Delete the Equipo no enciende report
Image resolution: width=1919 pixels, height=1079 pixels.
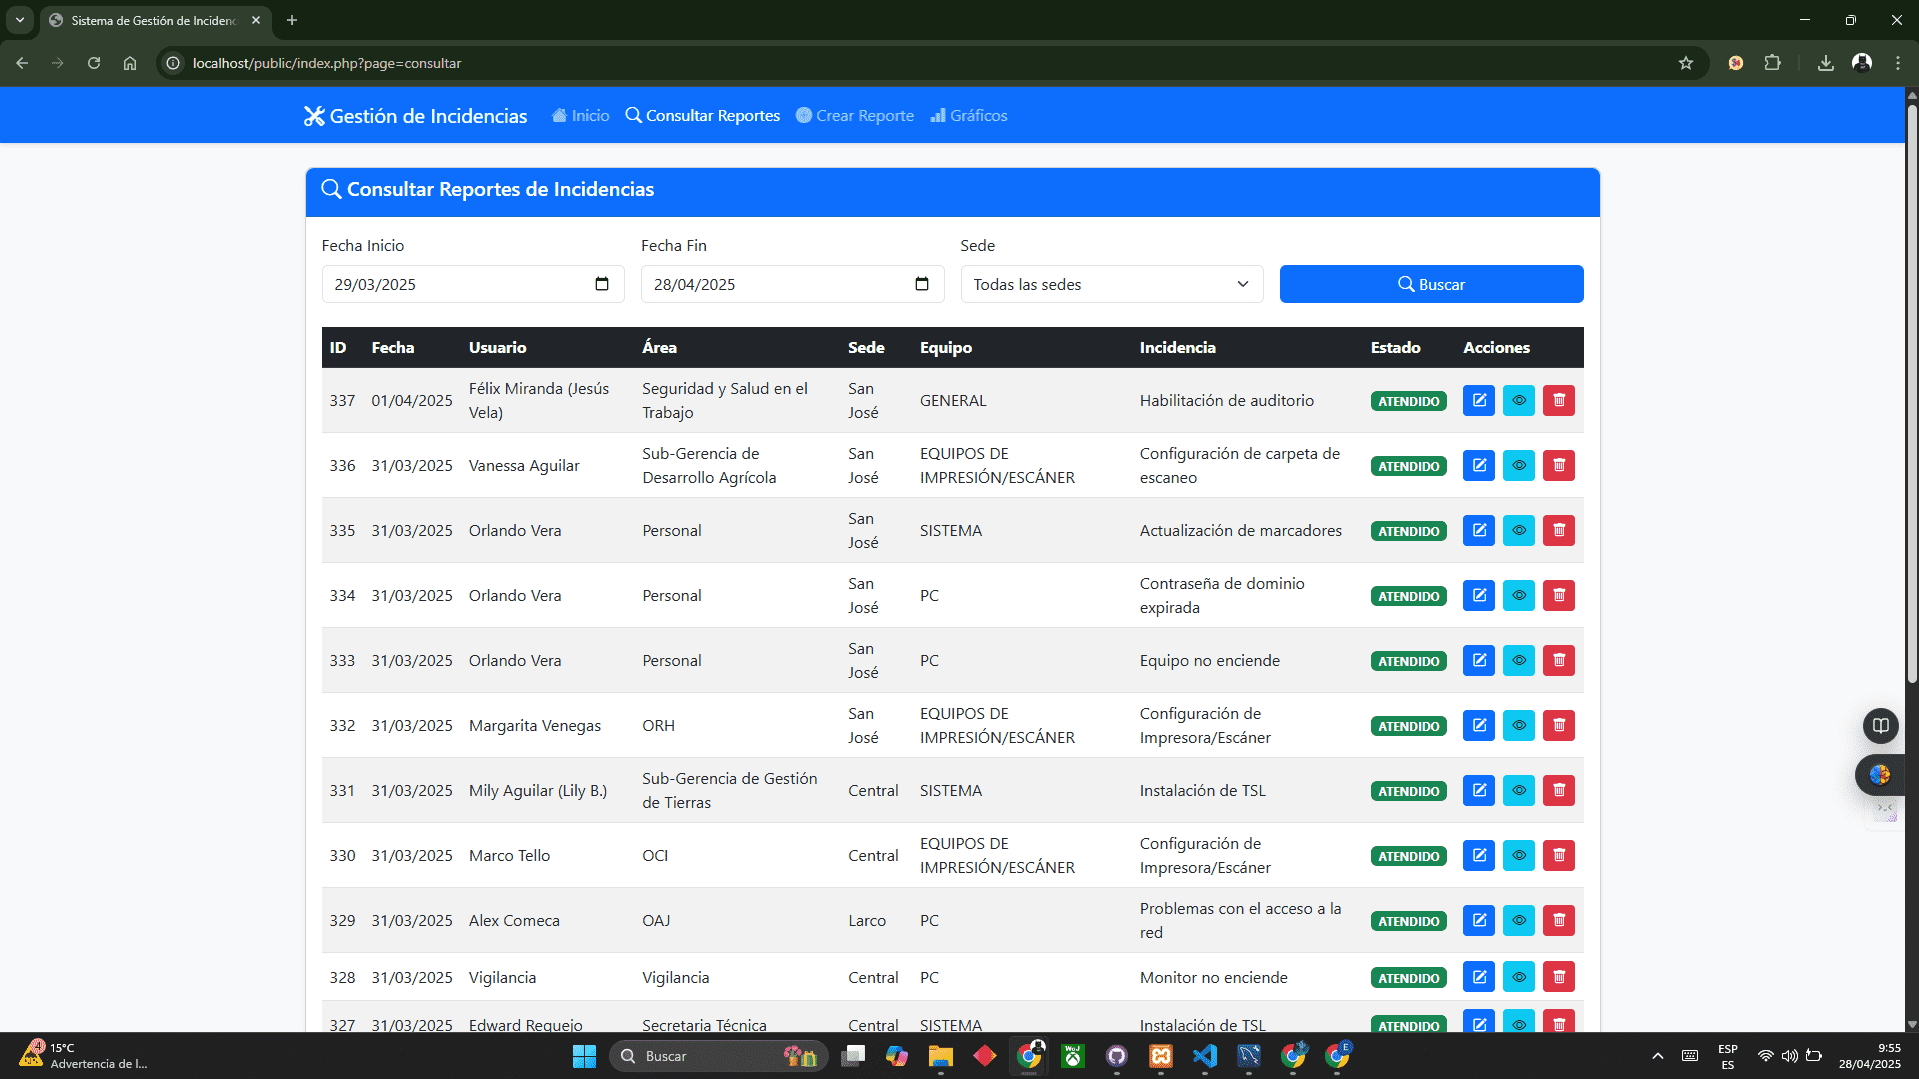point(1558,661)
